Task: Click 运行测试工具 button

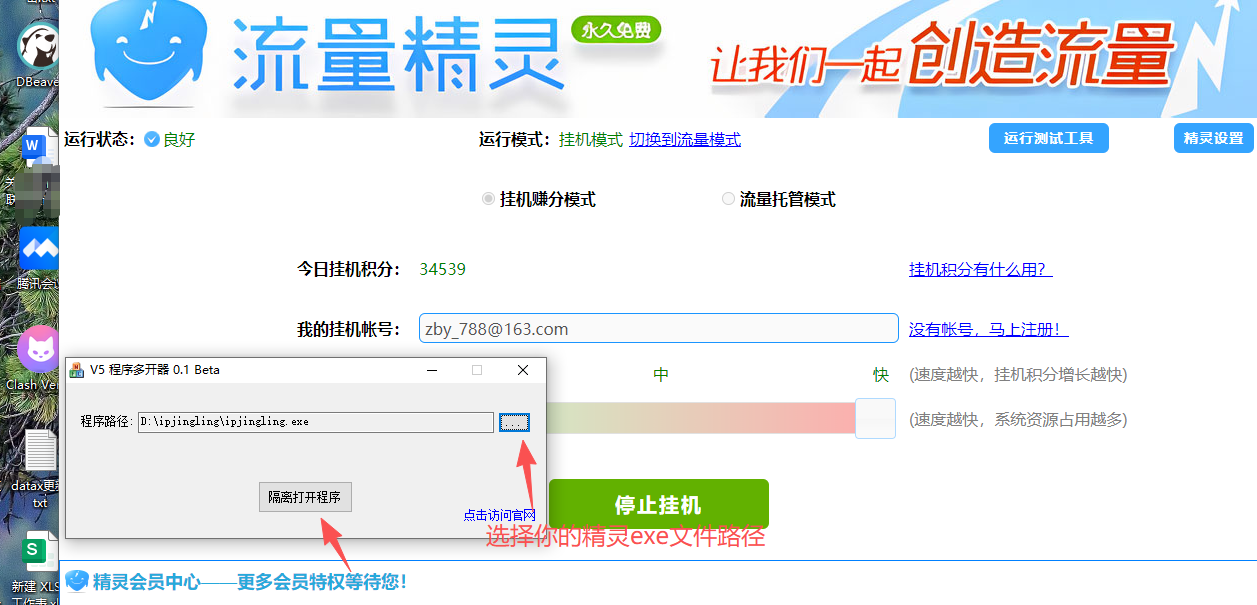Action: click(1049, 138)
